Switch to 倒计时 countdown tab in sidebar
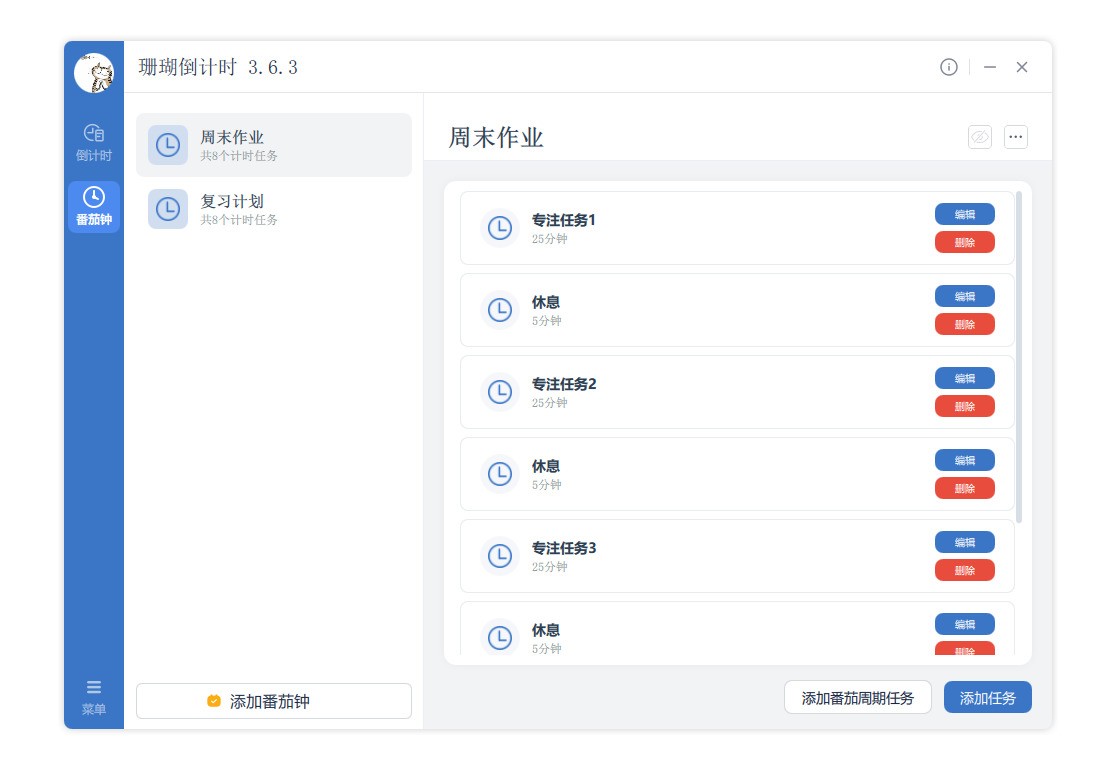The width and height of the screenshot is (1120, 760). point(94,142)
